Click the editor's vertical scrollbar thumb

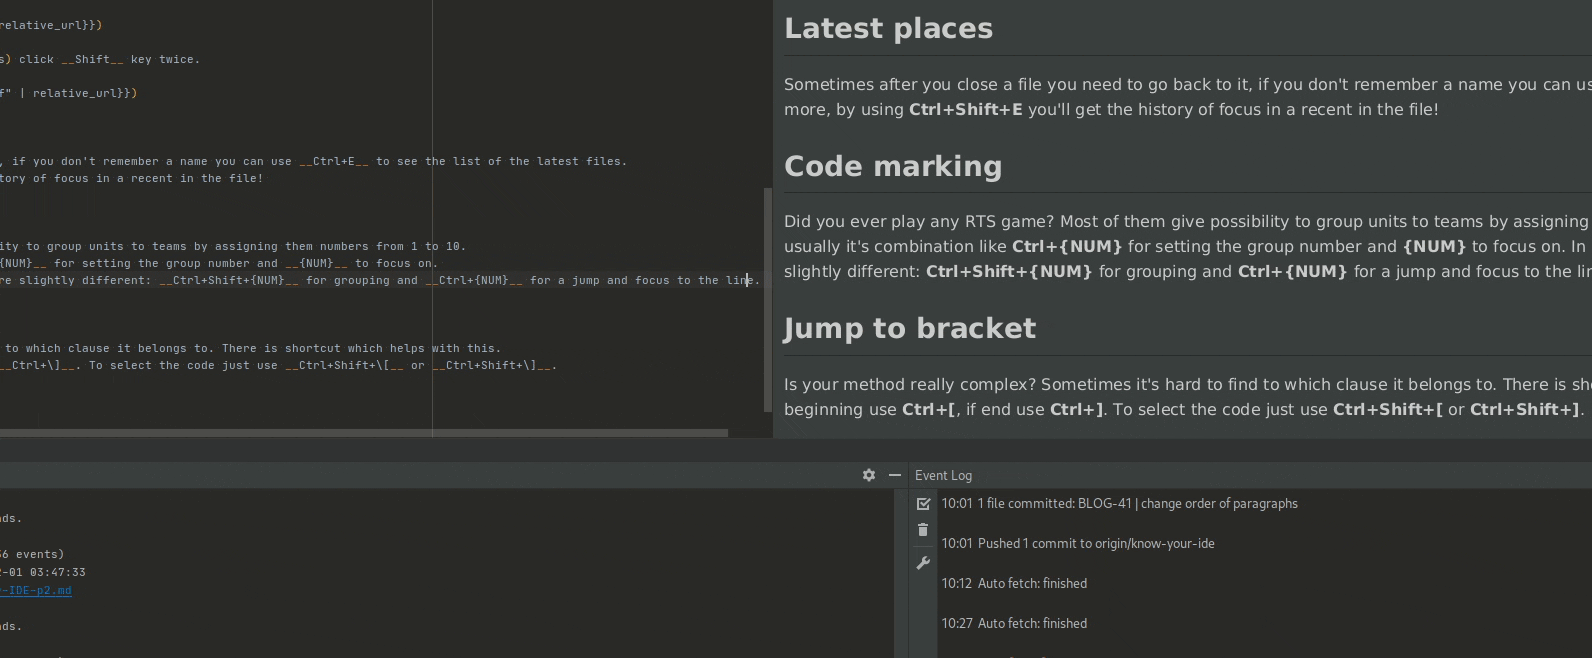click(768, 300)
